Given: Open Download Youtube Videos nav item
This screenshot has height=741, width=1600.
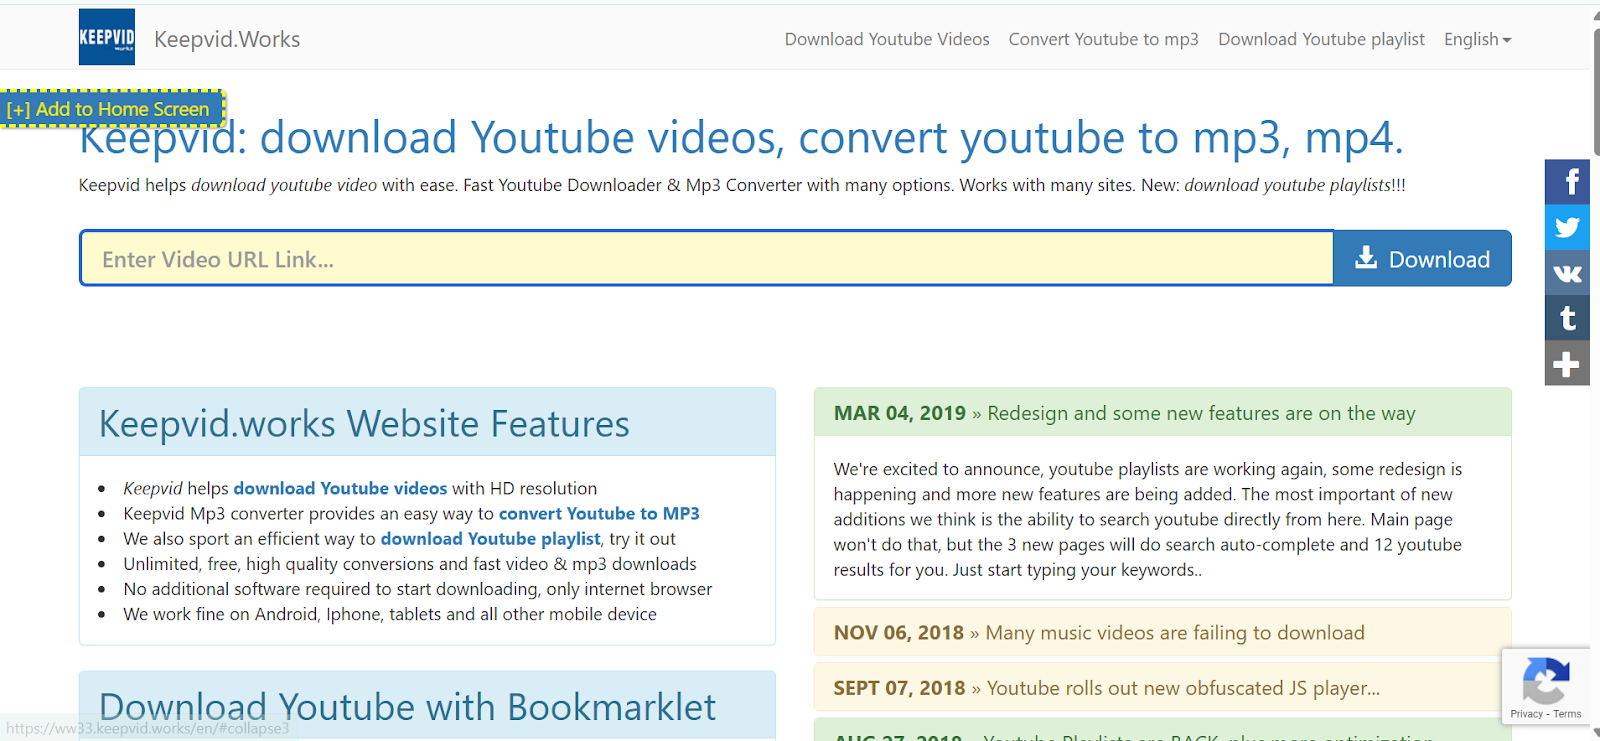Looking at the screenshot, I should pos(887,39).
